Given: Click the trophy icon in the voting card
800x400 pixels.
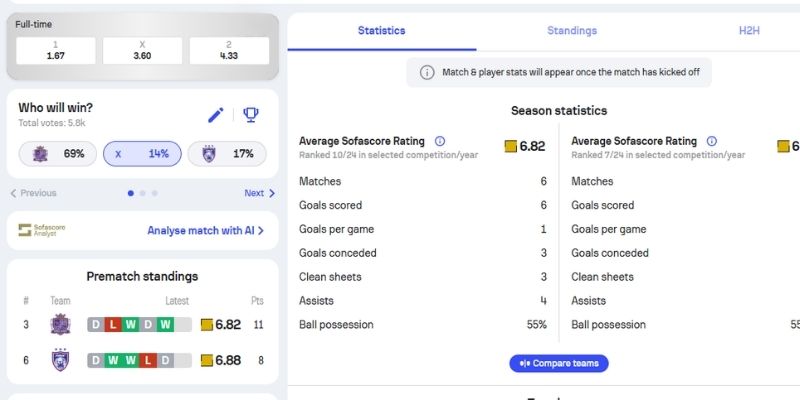Looking at the screenshot, I should pyautogui.click(x=251, y=115).
